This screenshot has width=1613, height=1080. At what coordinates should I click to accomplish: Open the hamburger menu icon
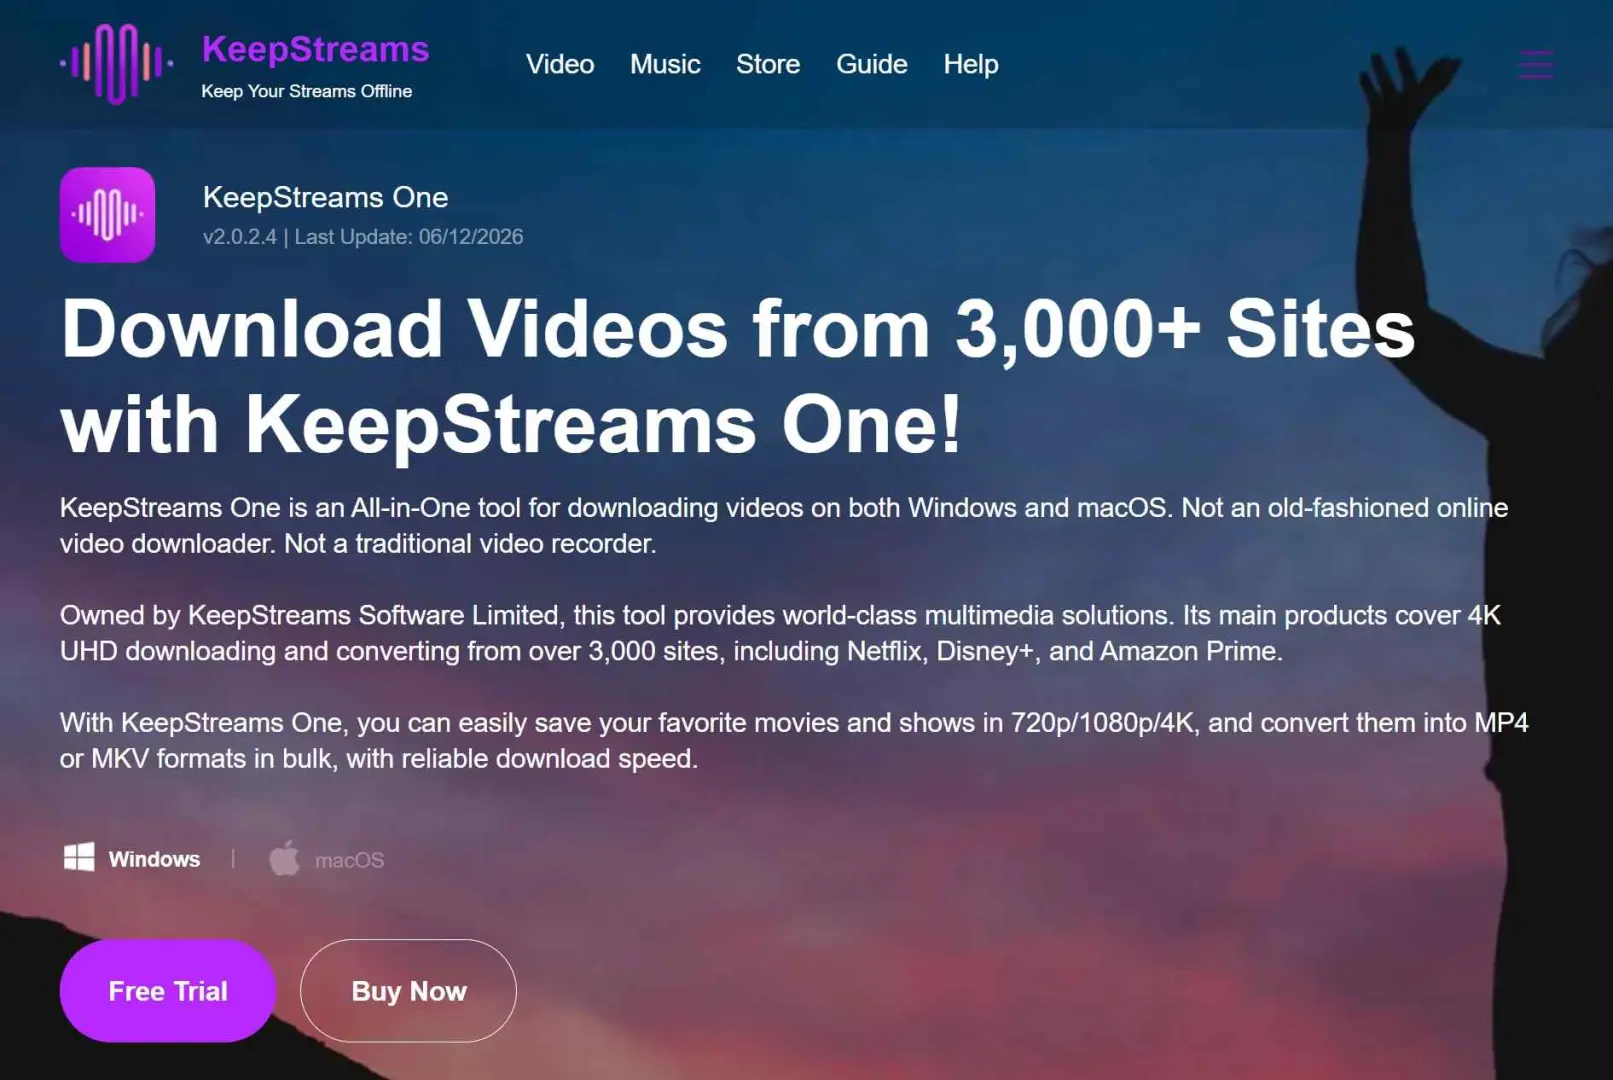[1535, 64]
